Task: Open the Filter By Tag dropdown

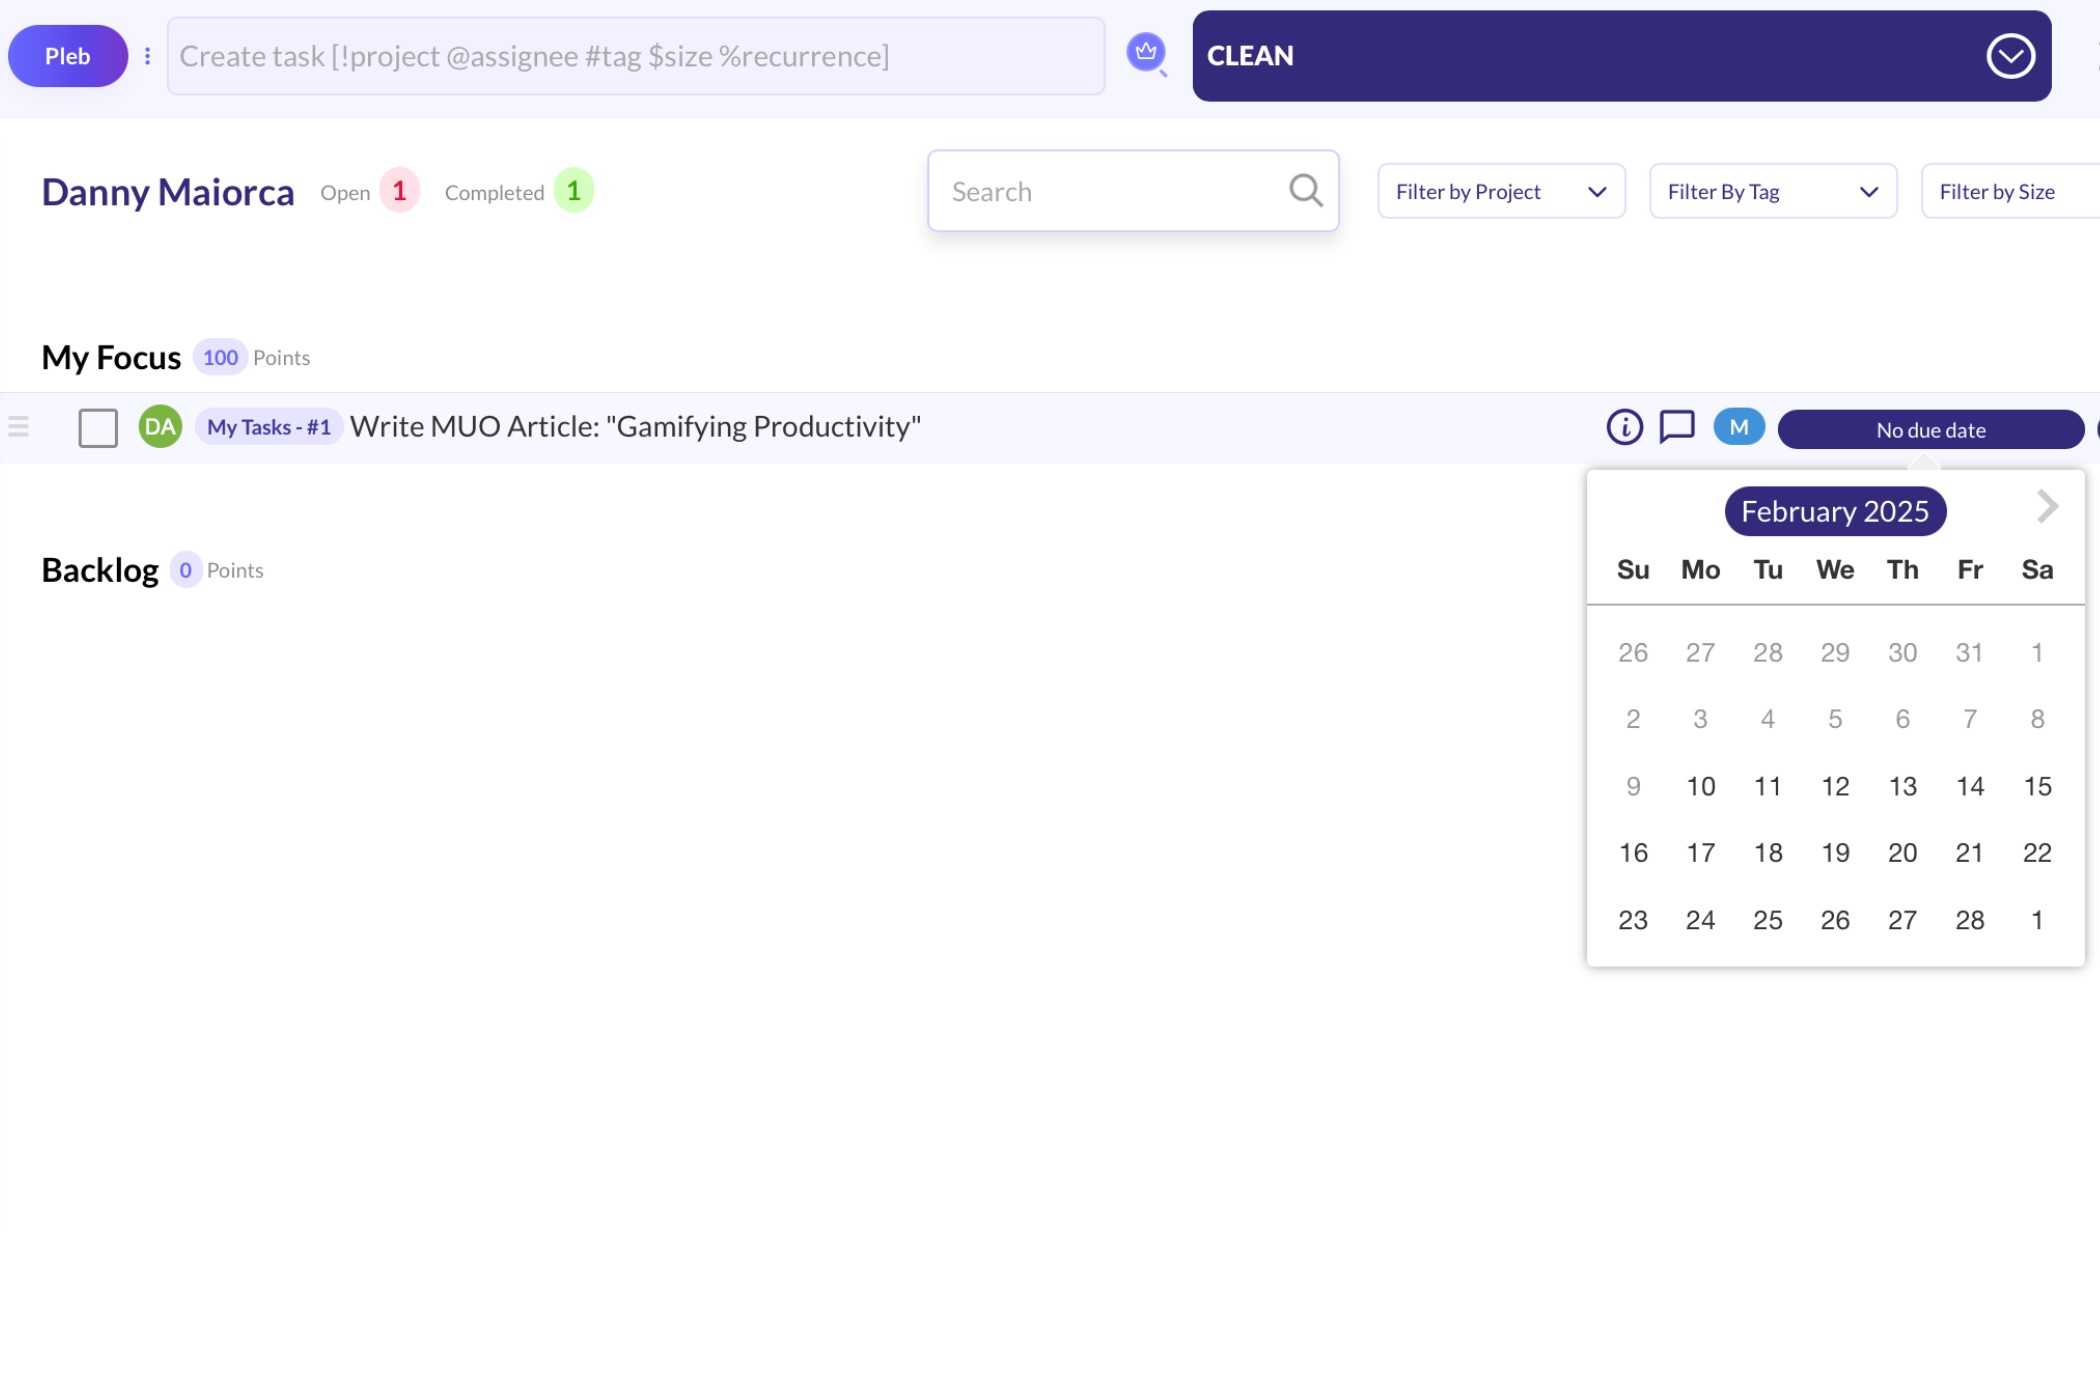Action: (1772, 191)
